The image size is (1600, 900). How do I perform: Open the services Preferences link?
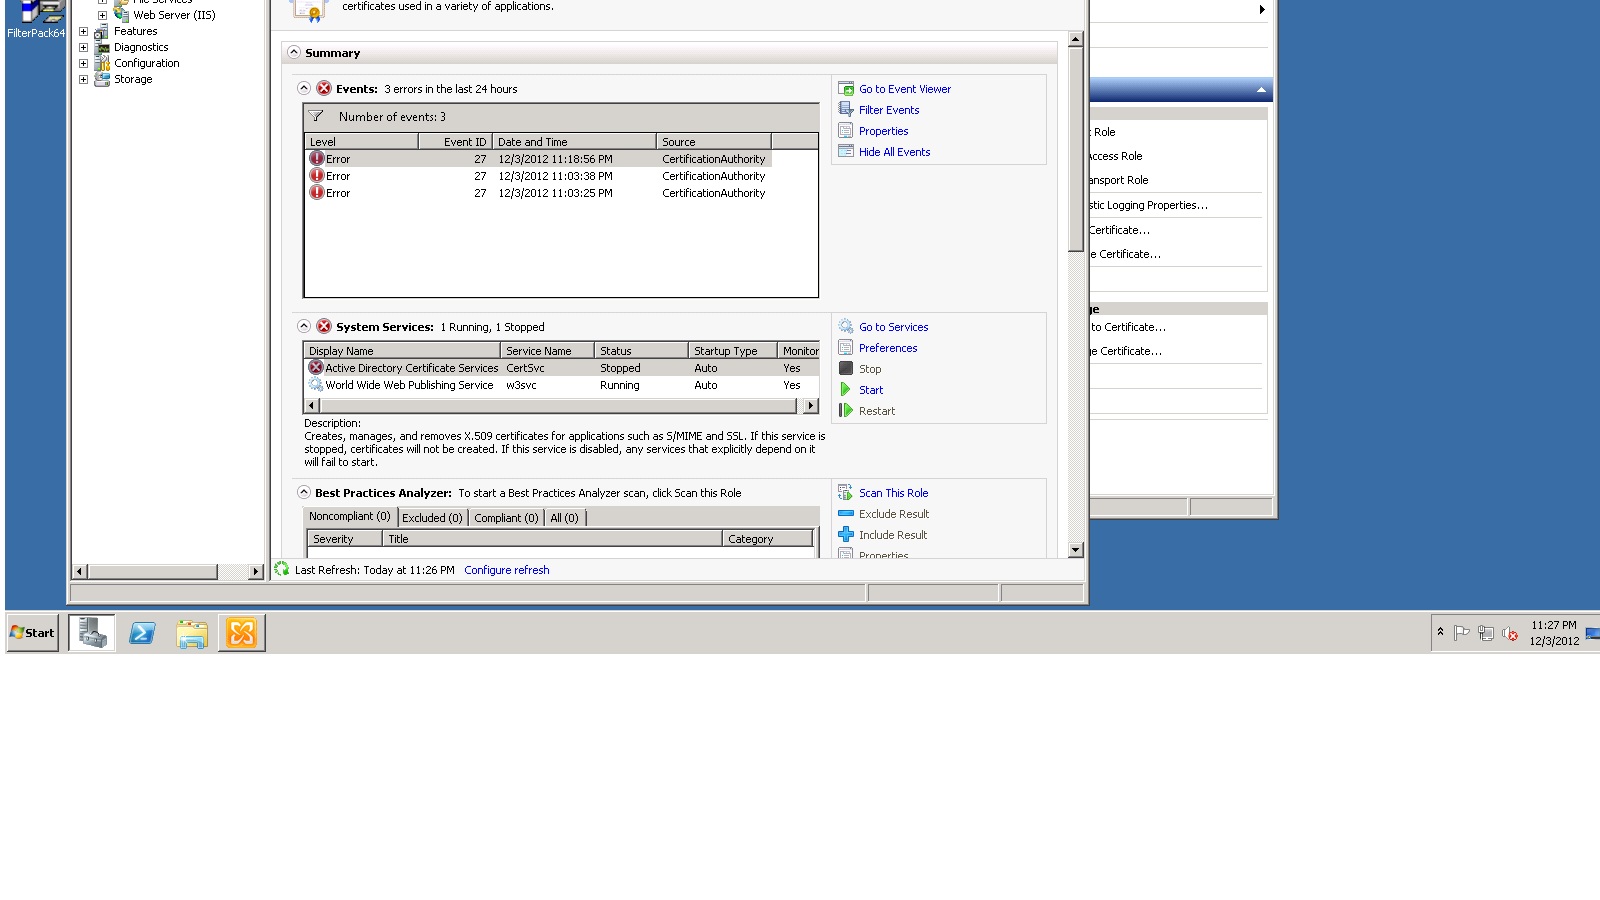click(888, 348)
